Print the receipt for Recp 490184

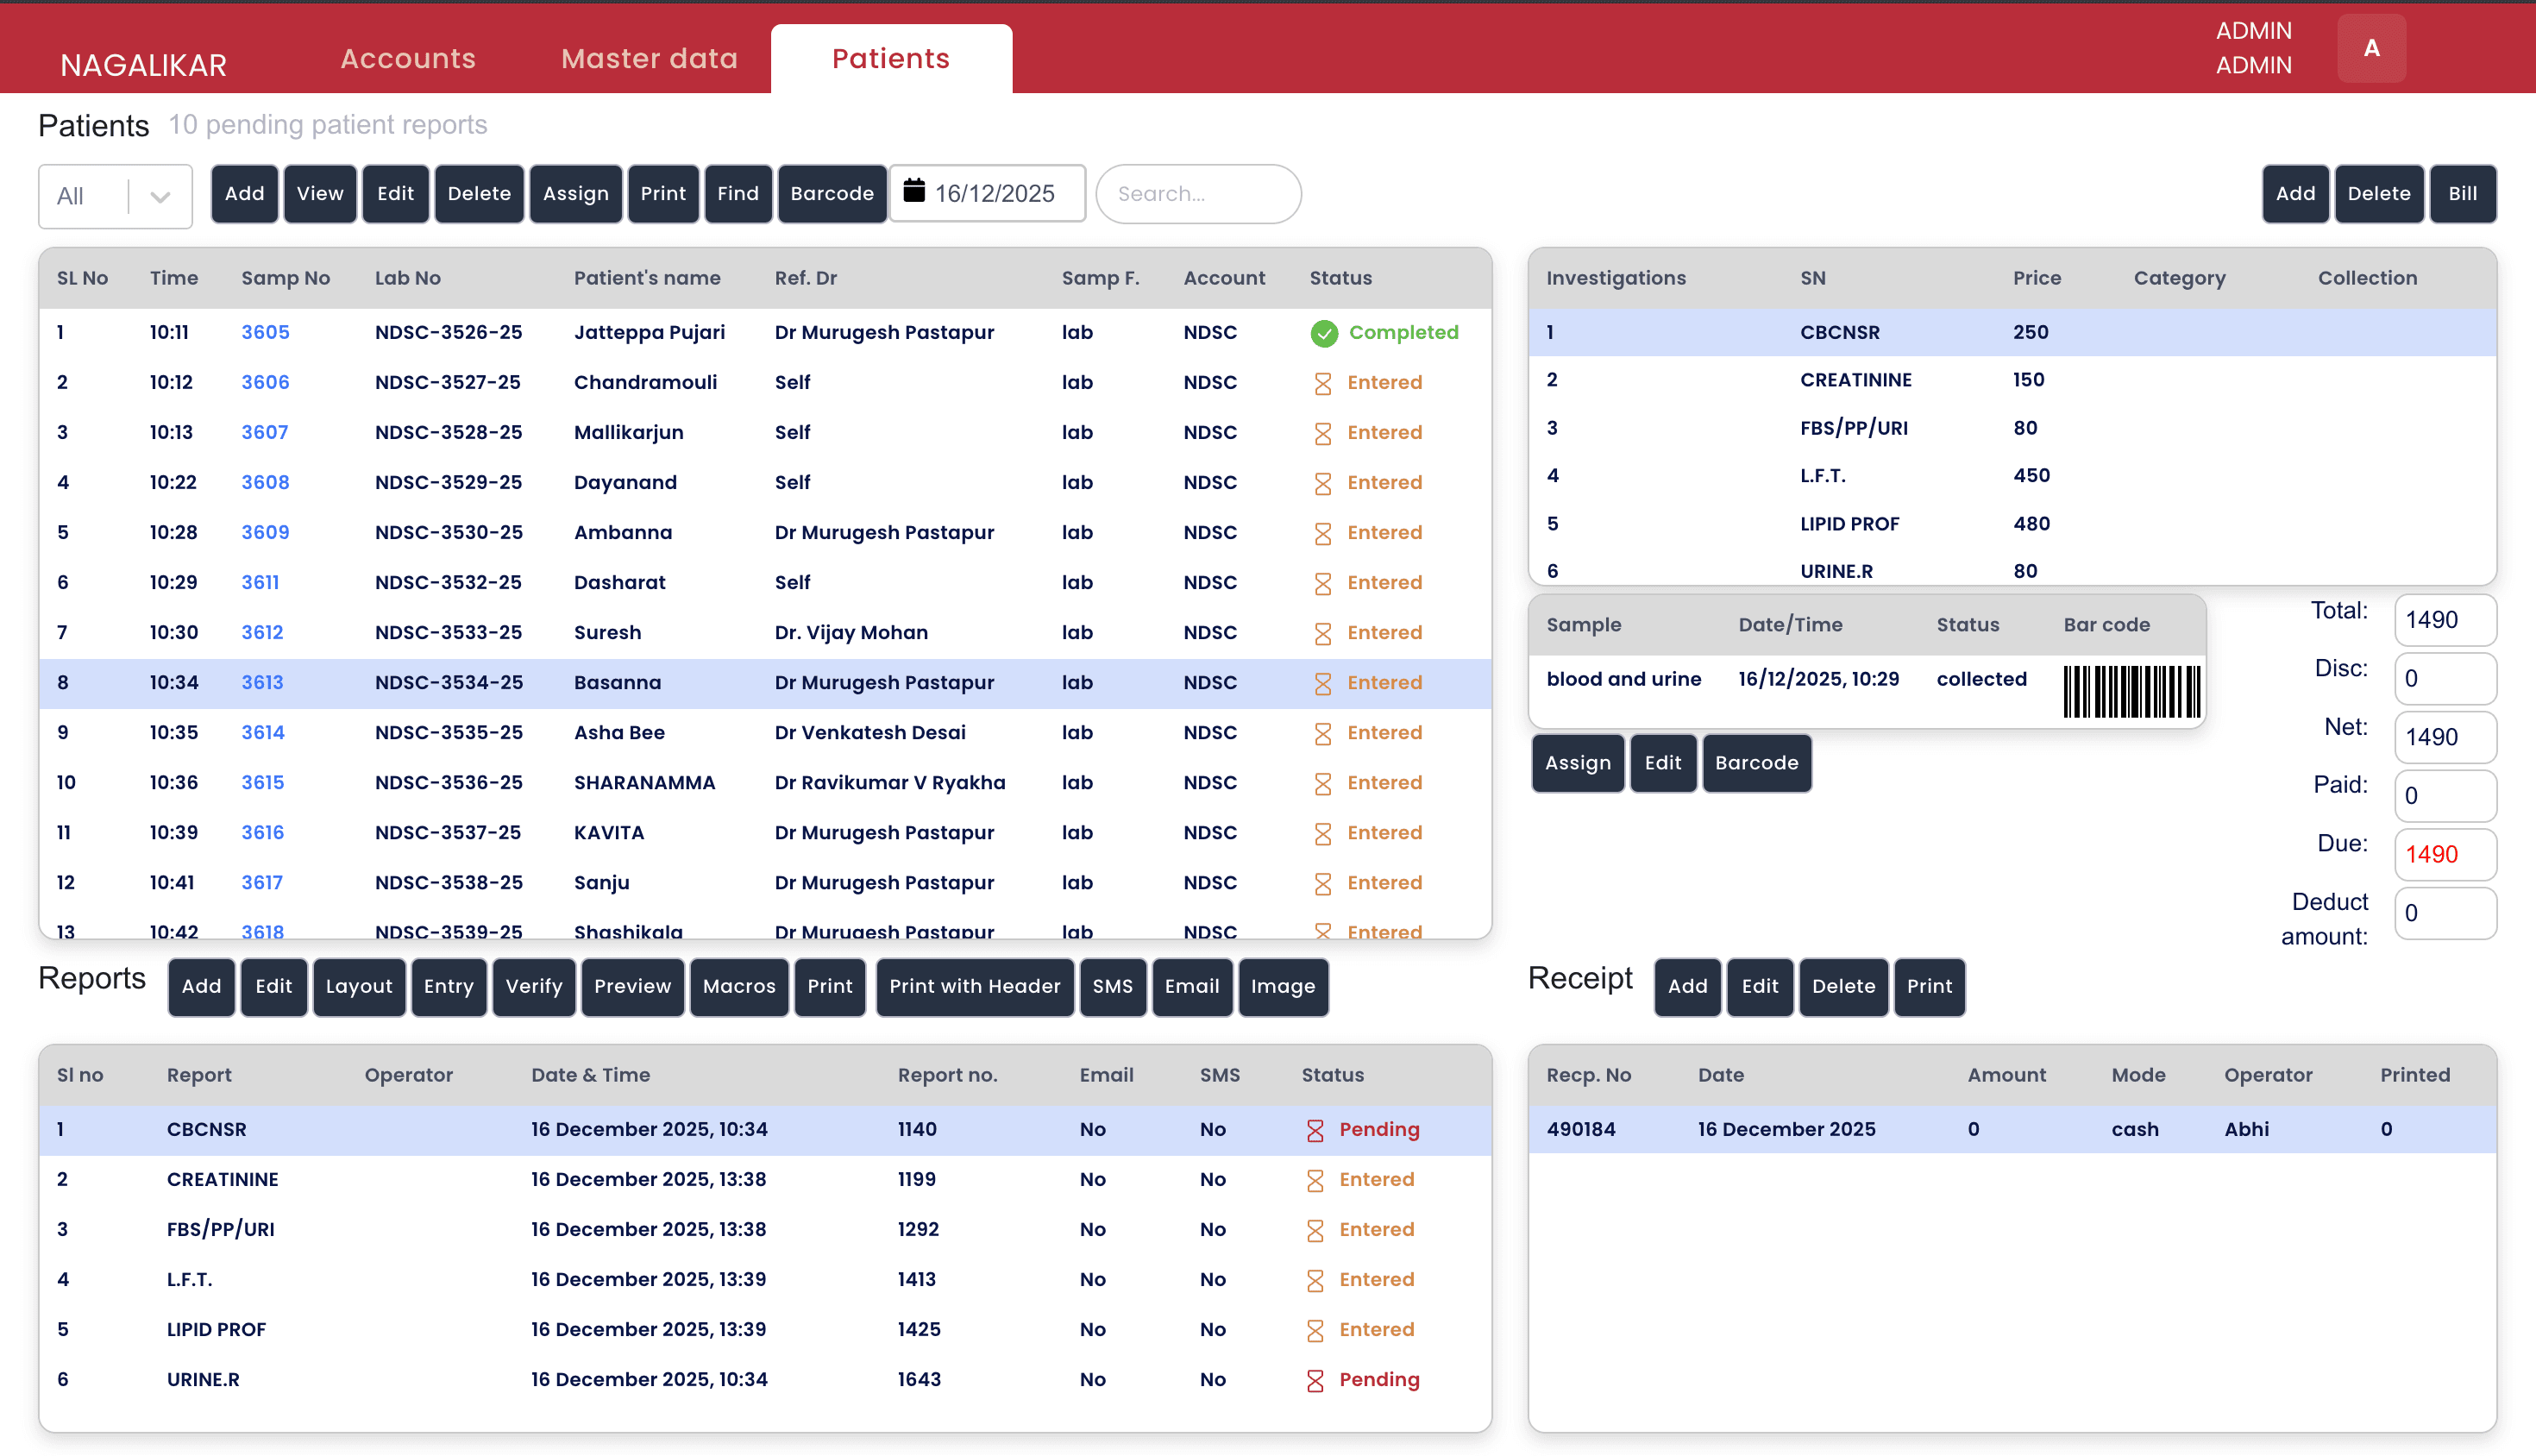[x=1929, y=987]
